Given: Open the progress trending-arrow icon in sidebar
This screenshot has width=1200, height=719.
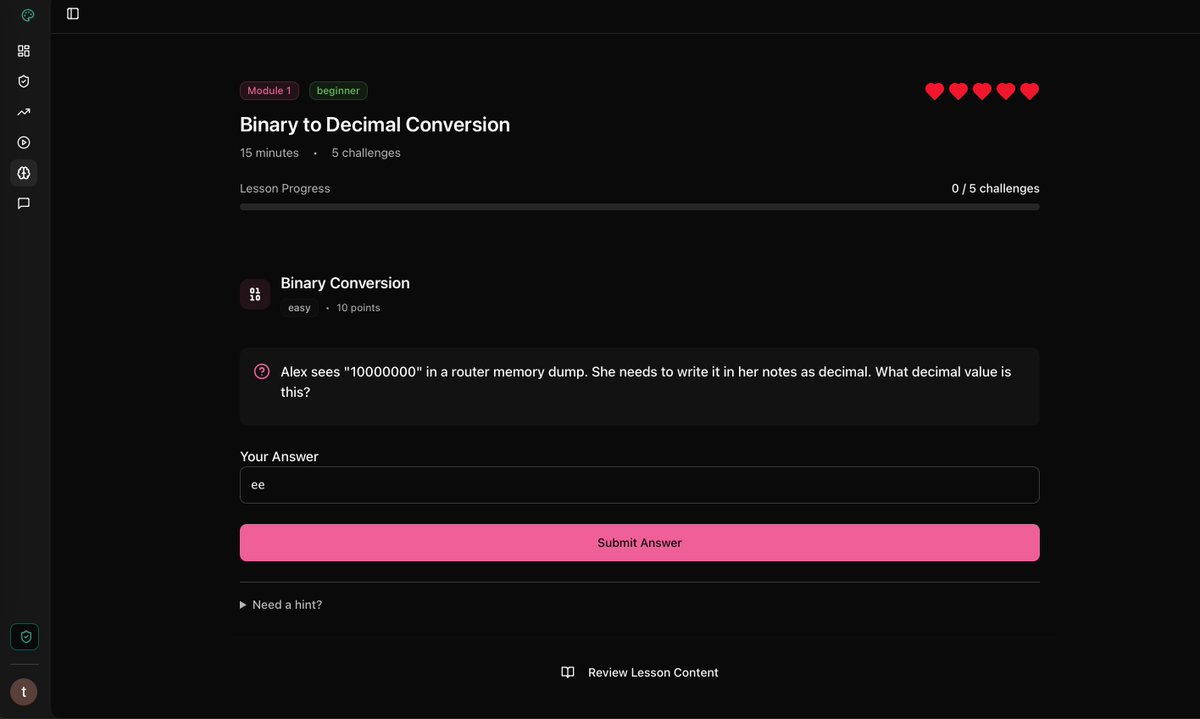Looking at the screenshot, I should [23, 111].
